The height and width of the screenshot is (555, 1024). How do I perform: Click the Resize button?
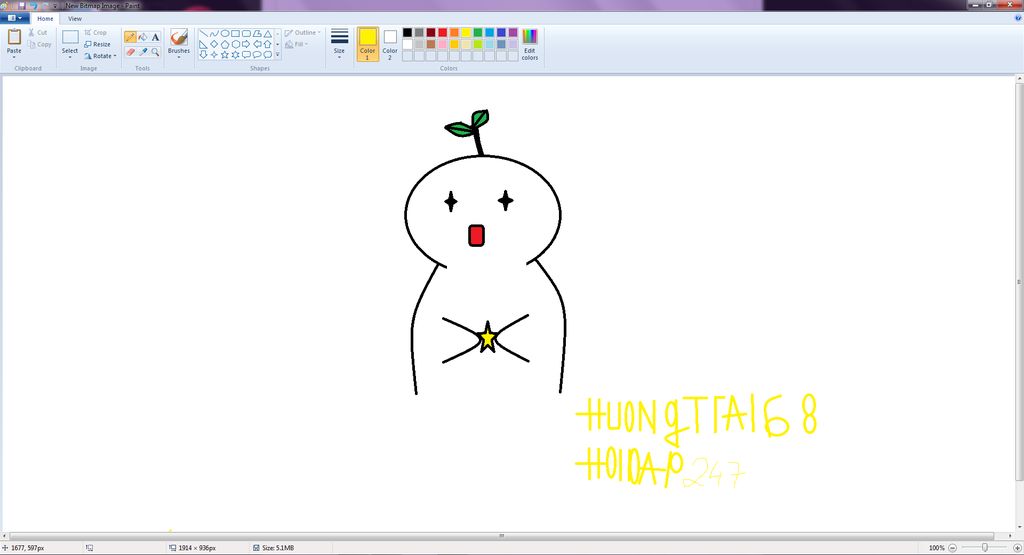tap(97, 44)
